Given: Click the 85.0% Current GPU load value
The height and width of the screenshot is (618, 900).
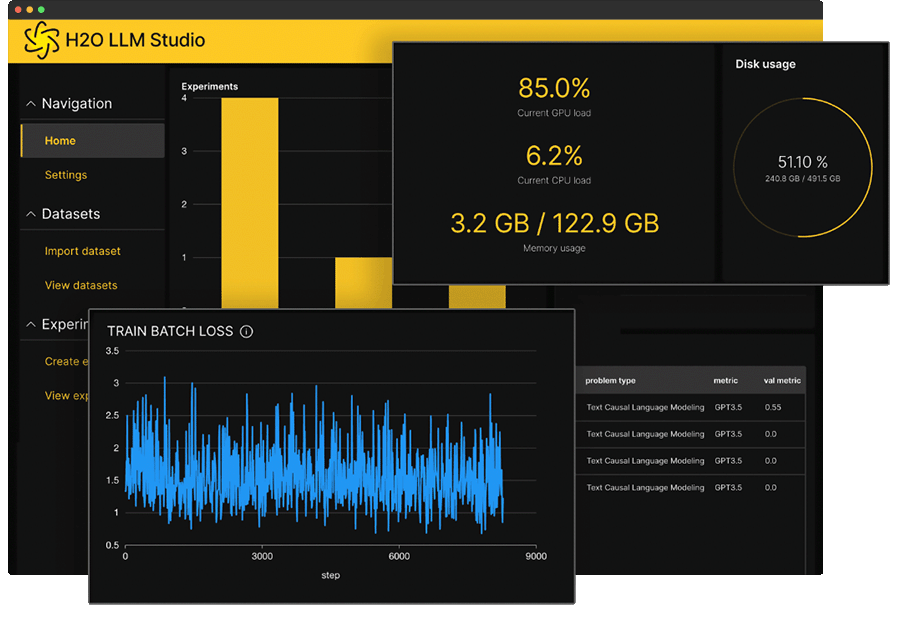Looking at the screenshot, I should click(554, 87).
